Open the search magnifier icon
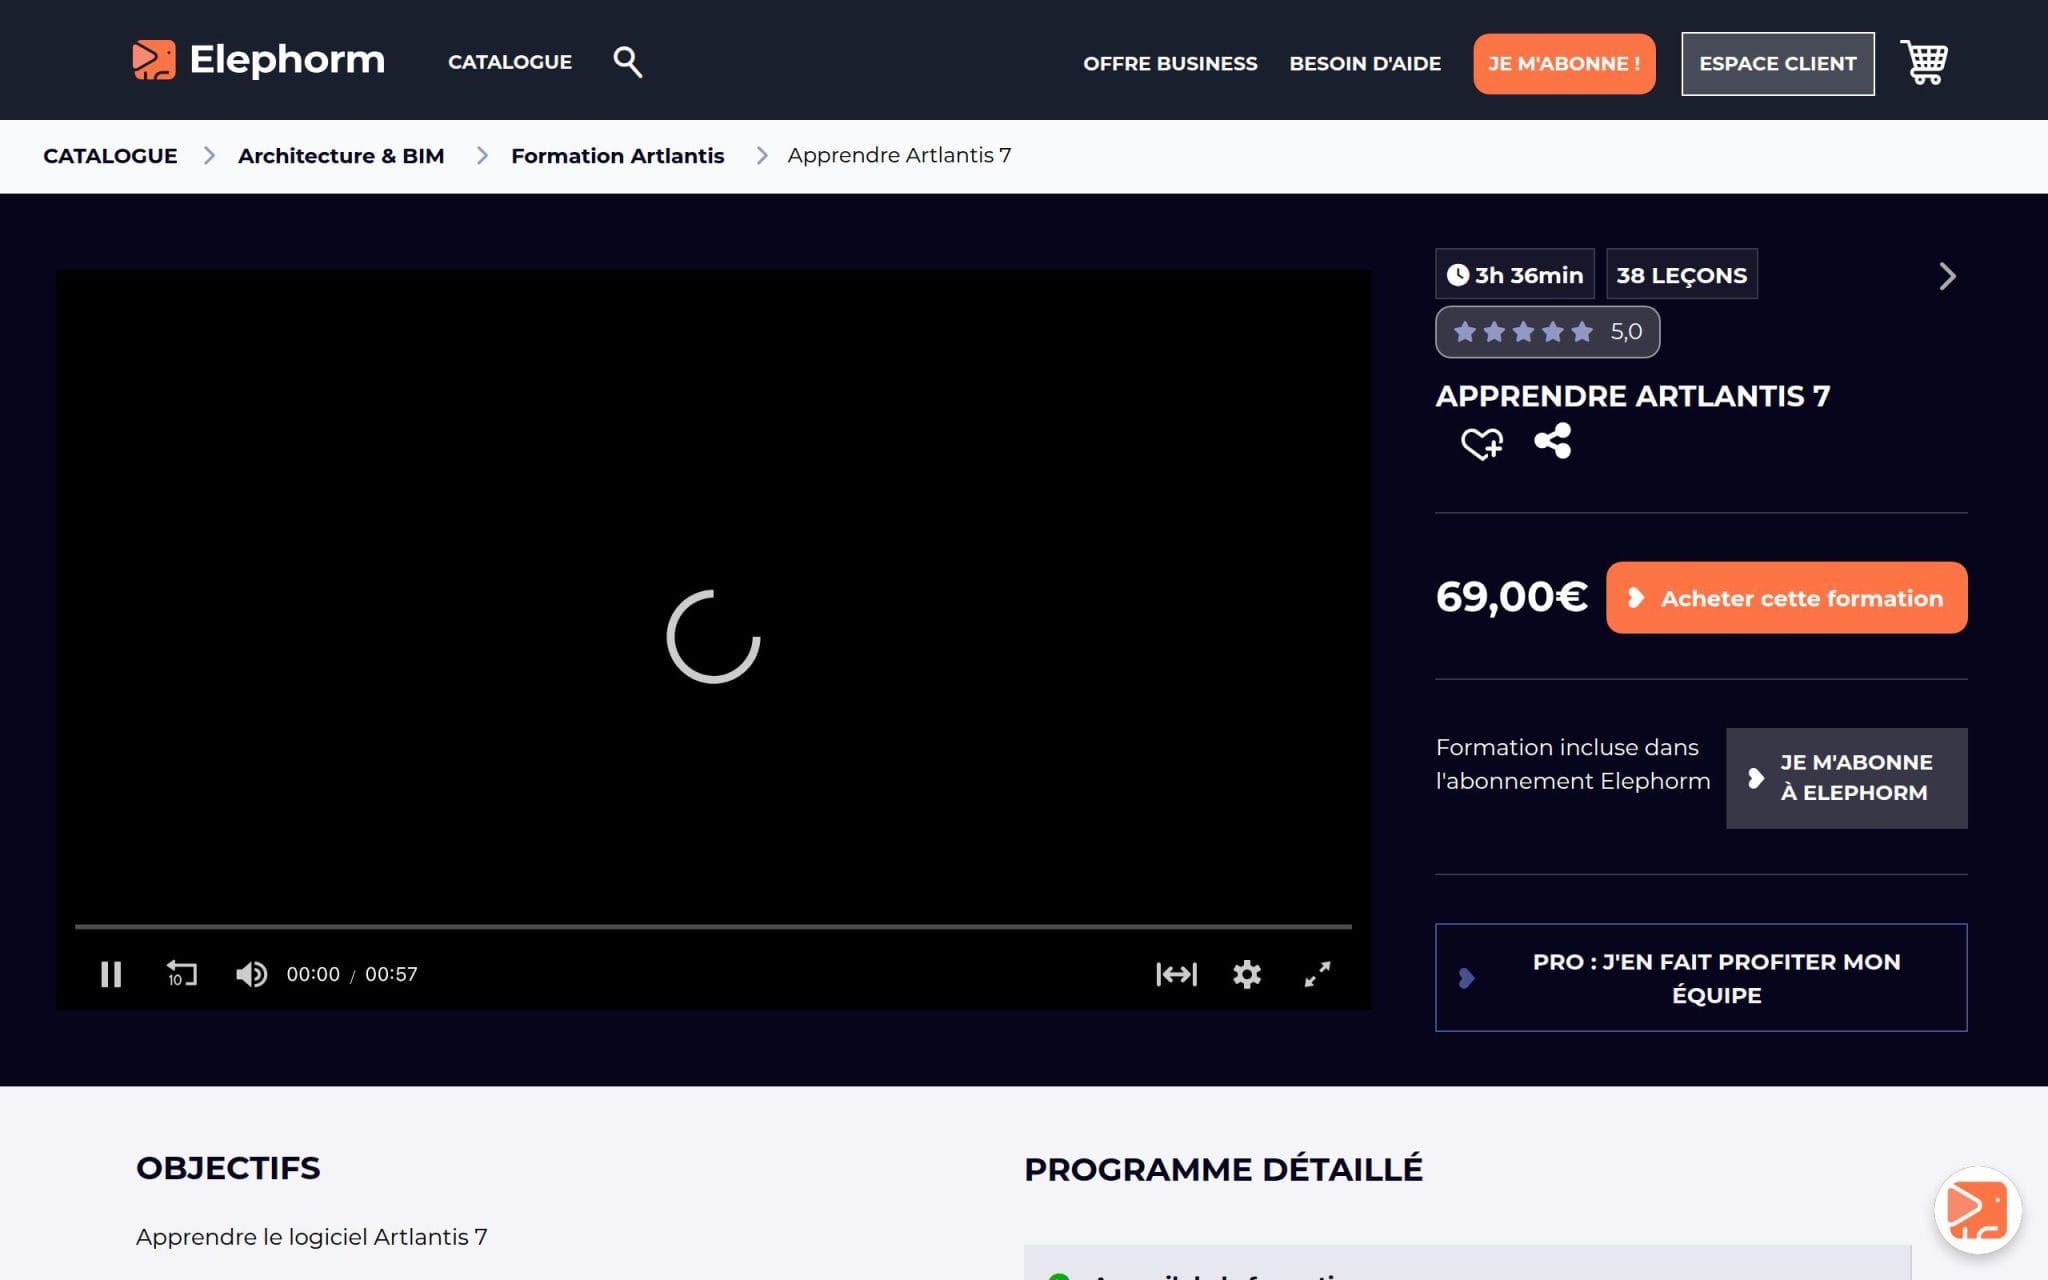Screen dimensions: 2048x1280 [627, 62]
